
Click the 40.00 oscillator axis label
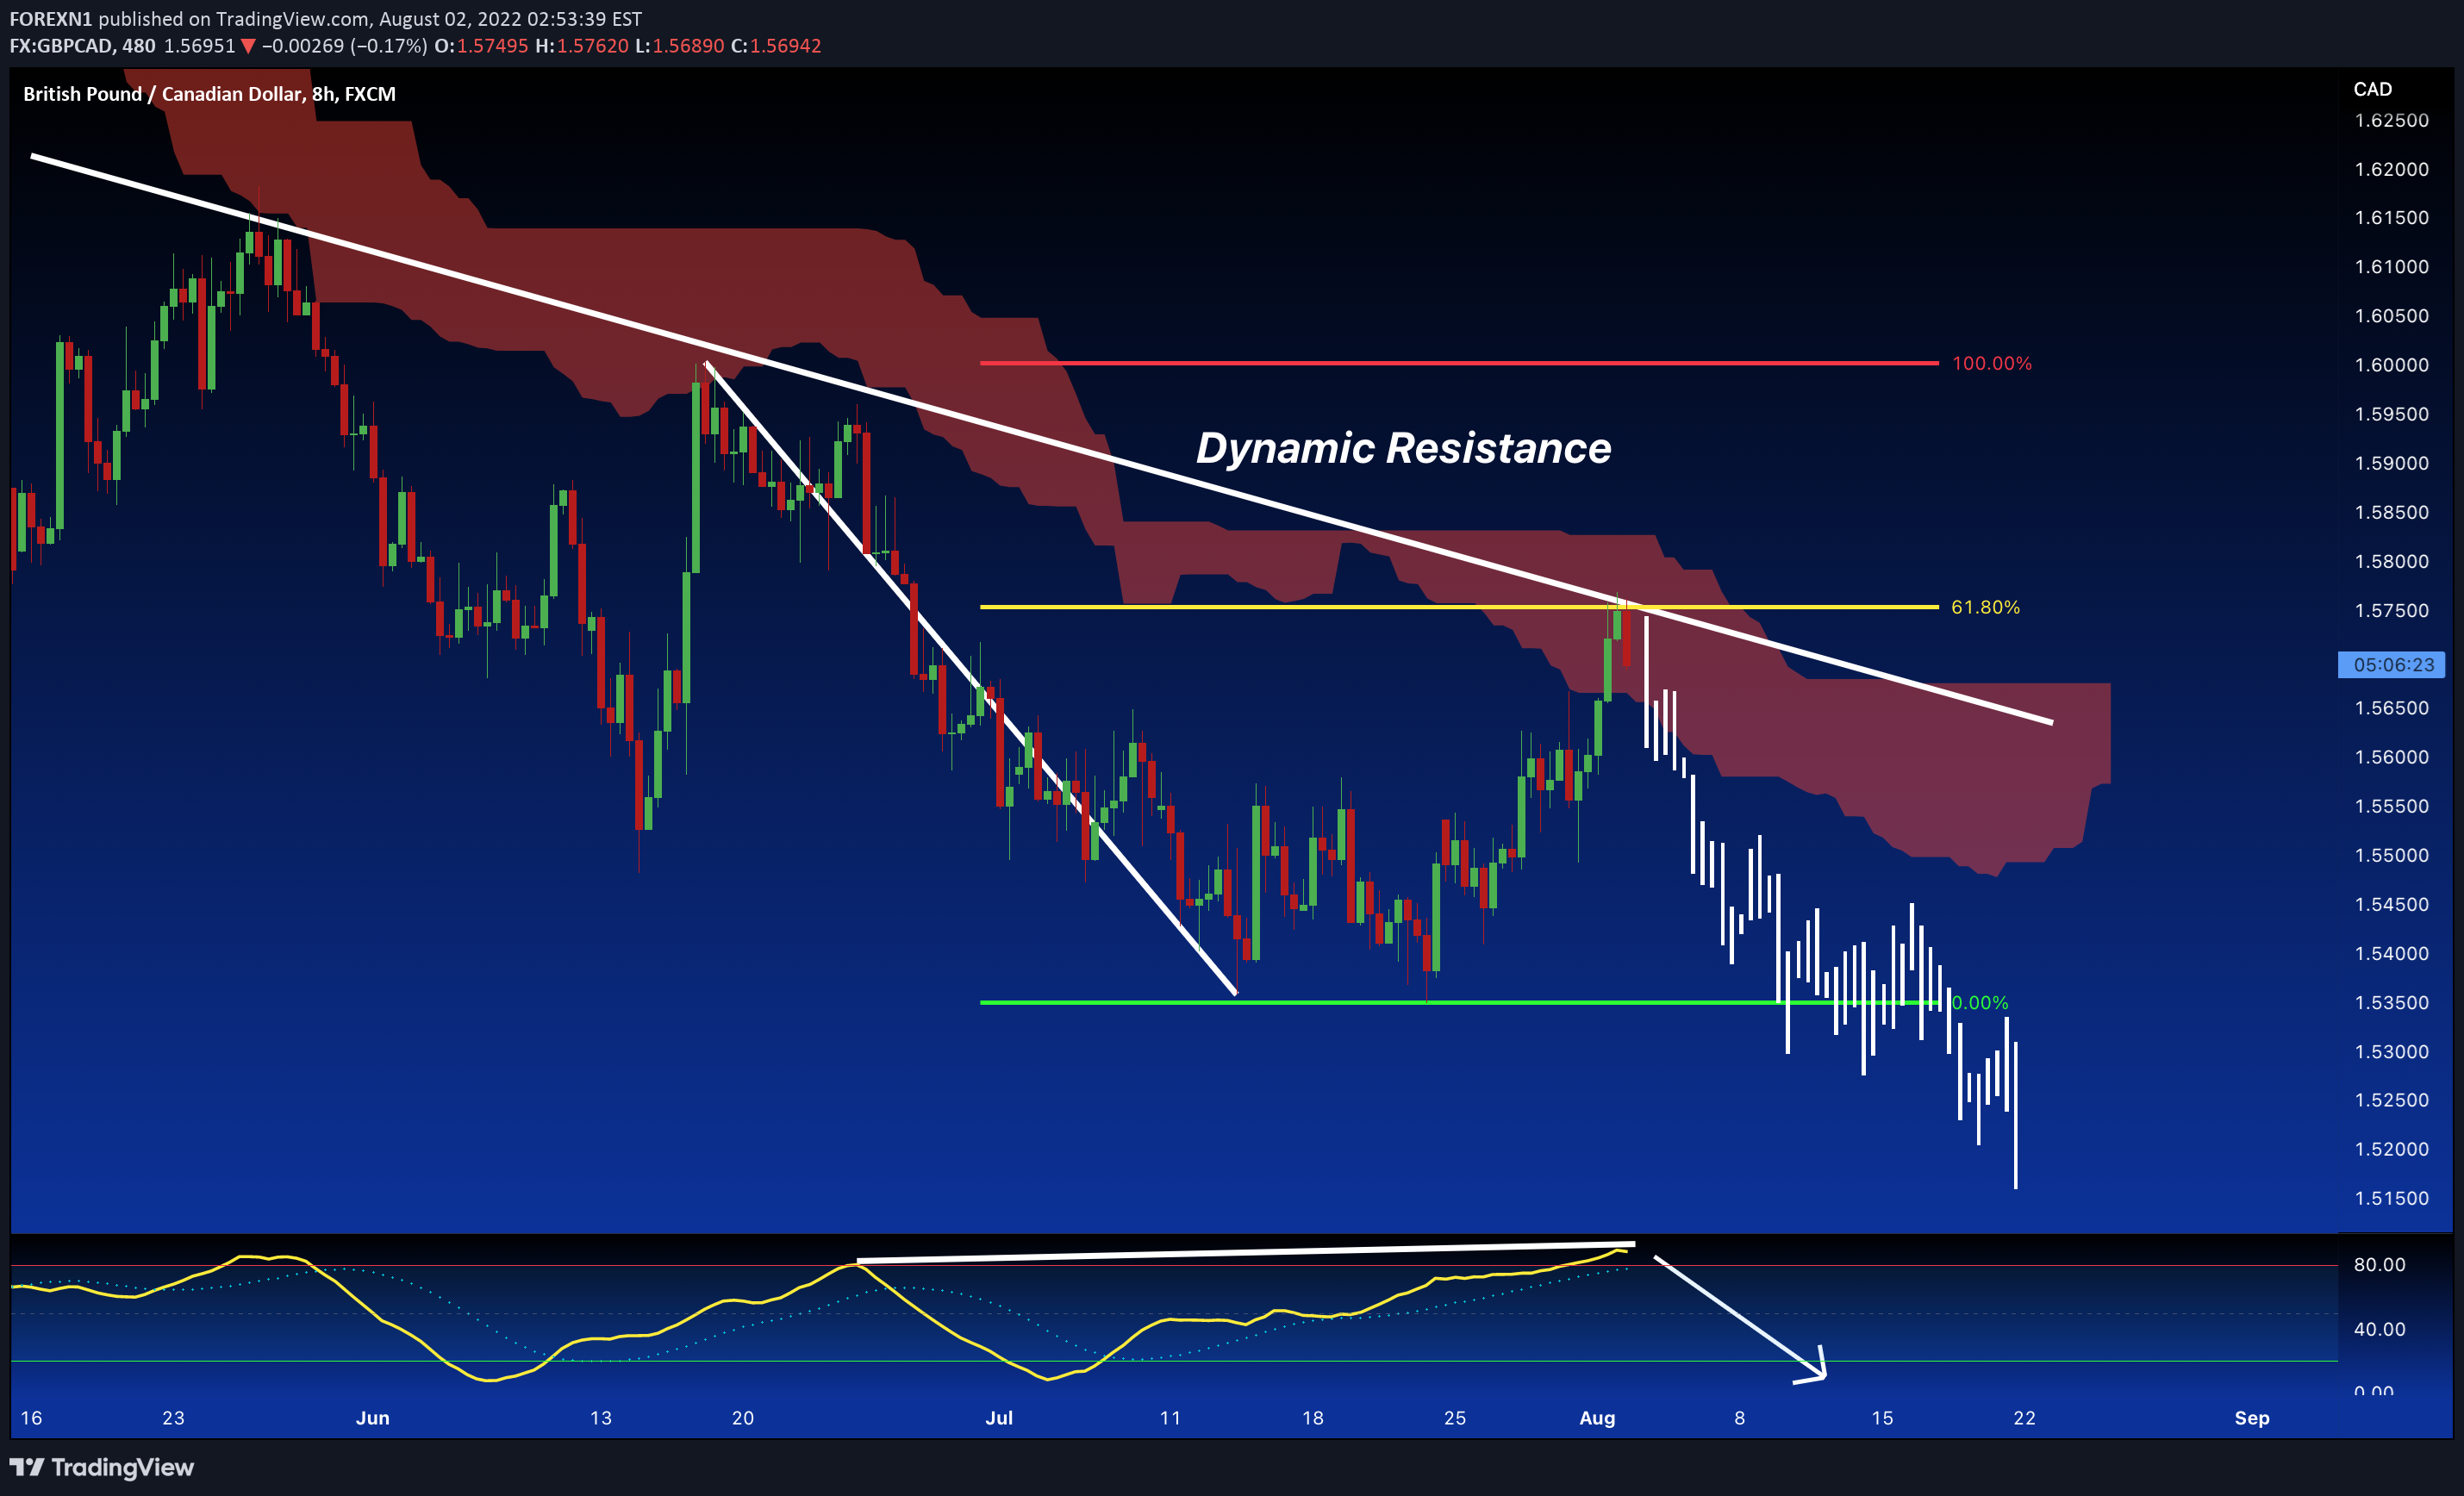2379,1329
